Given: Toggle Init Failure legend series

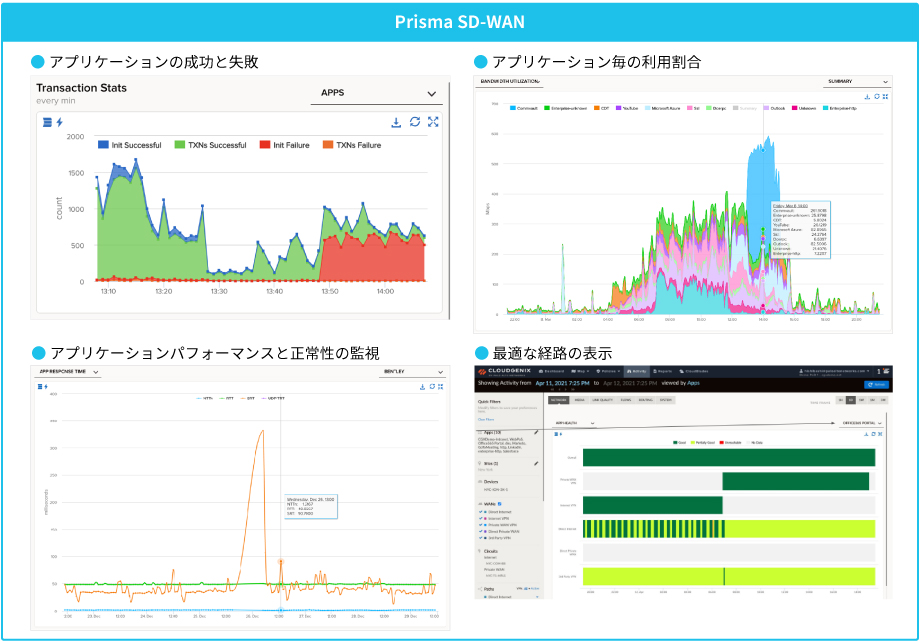Looking at the screenshot, I should point(285,145).
